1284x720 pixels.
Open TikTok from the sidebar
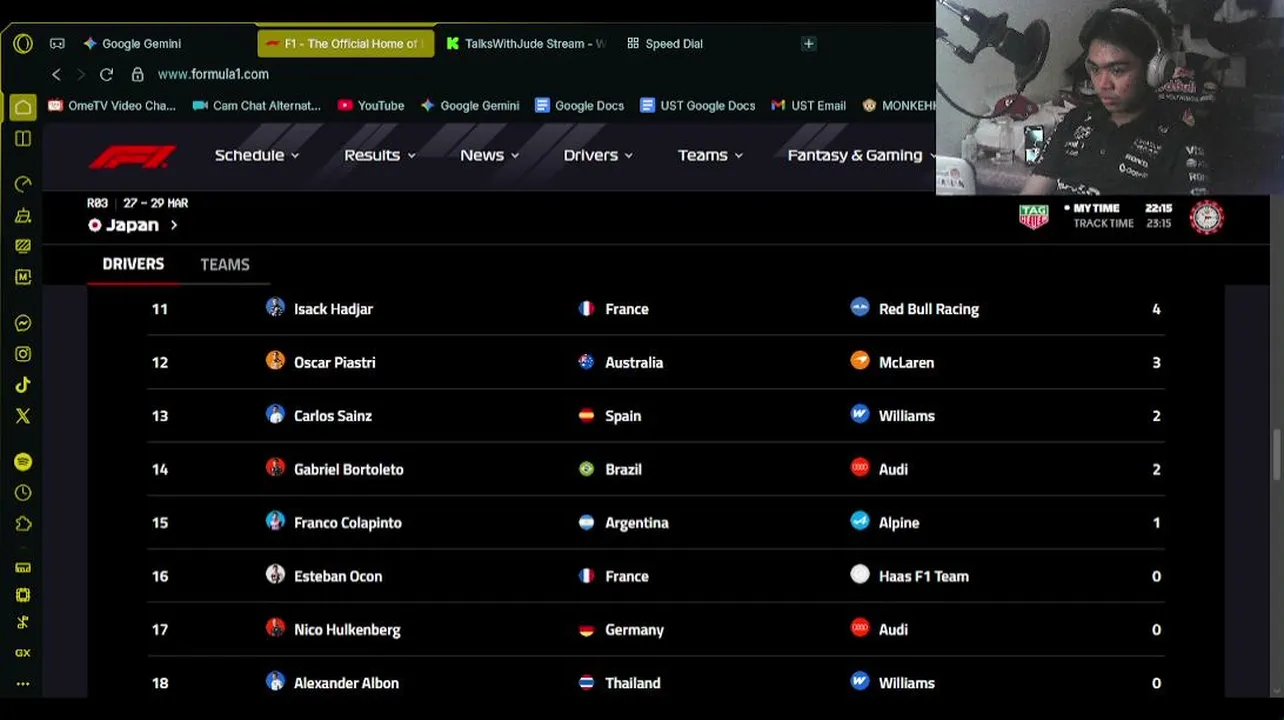click(x=23, y=385)
